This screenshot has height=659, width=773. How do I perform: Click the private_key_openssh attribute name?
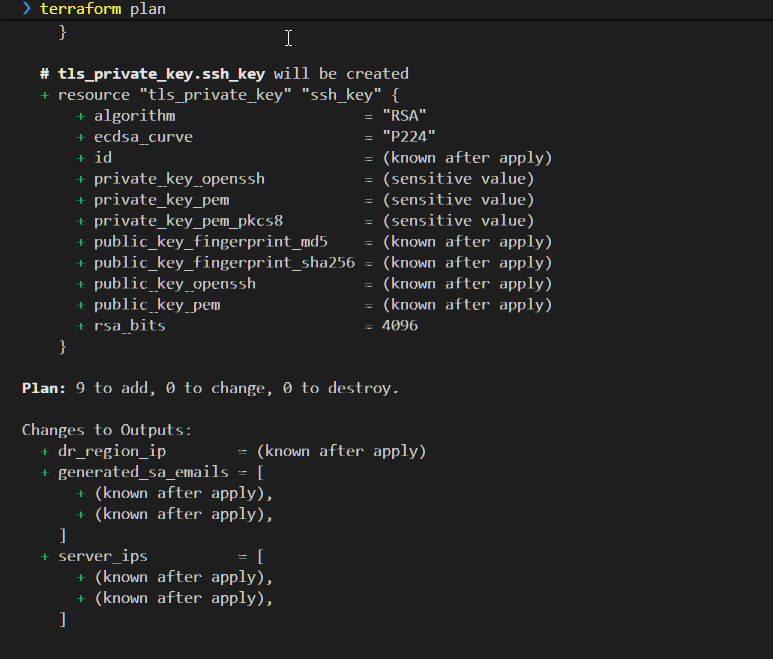coord(179,179)
